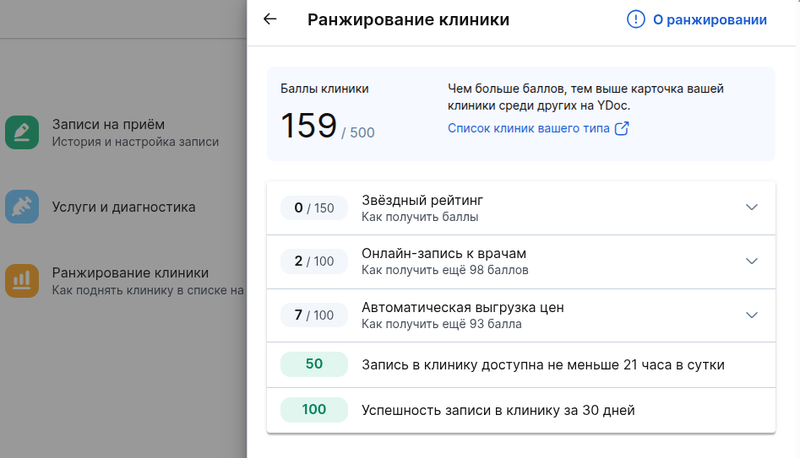This screenshot has height=458, width=800.
Task: Click the '159' clinic score value
Action: (x=309, y=125)
